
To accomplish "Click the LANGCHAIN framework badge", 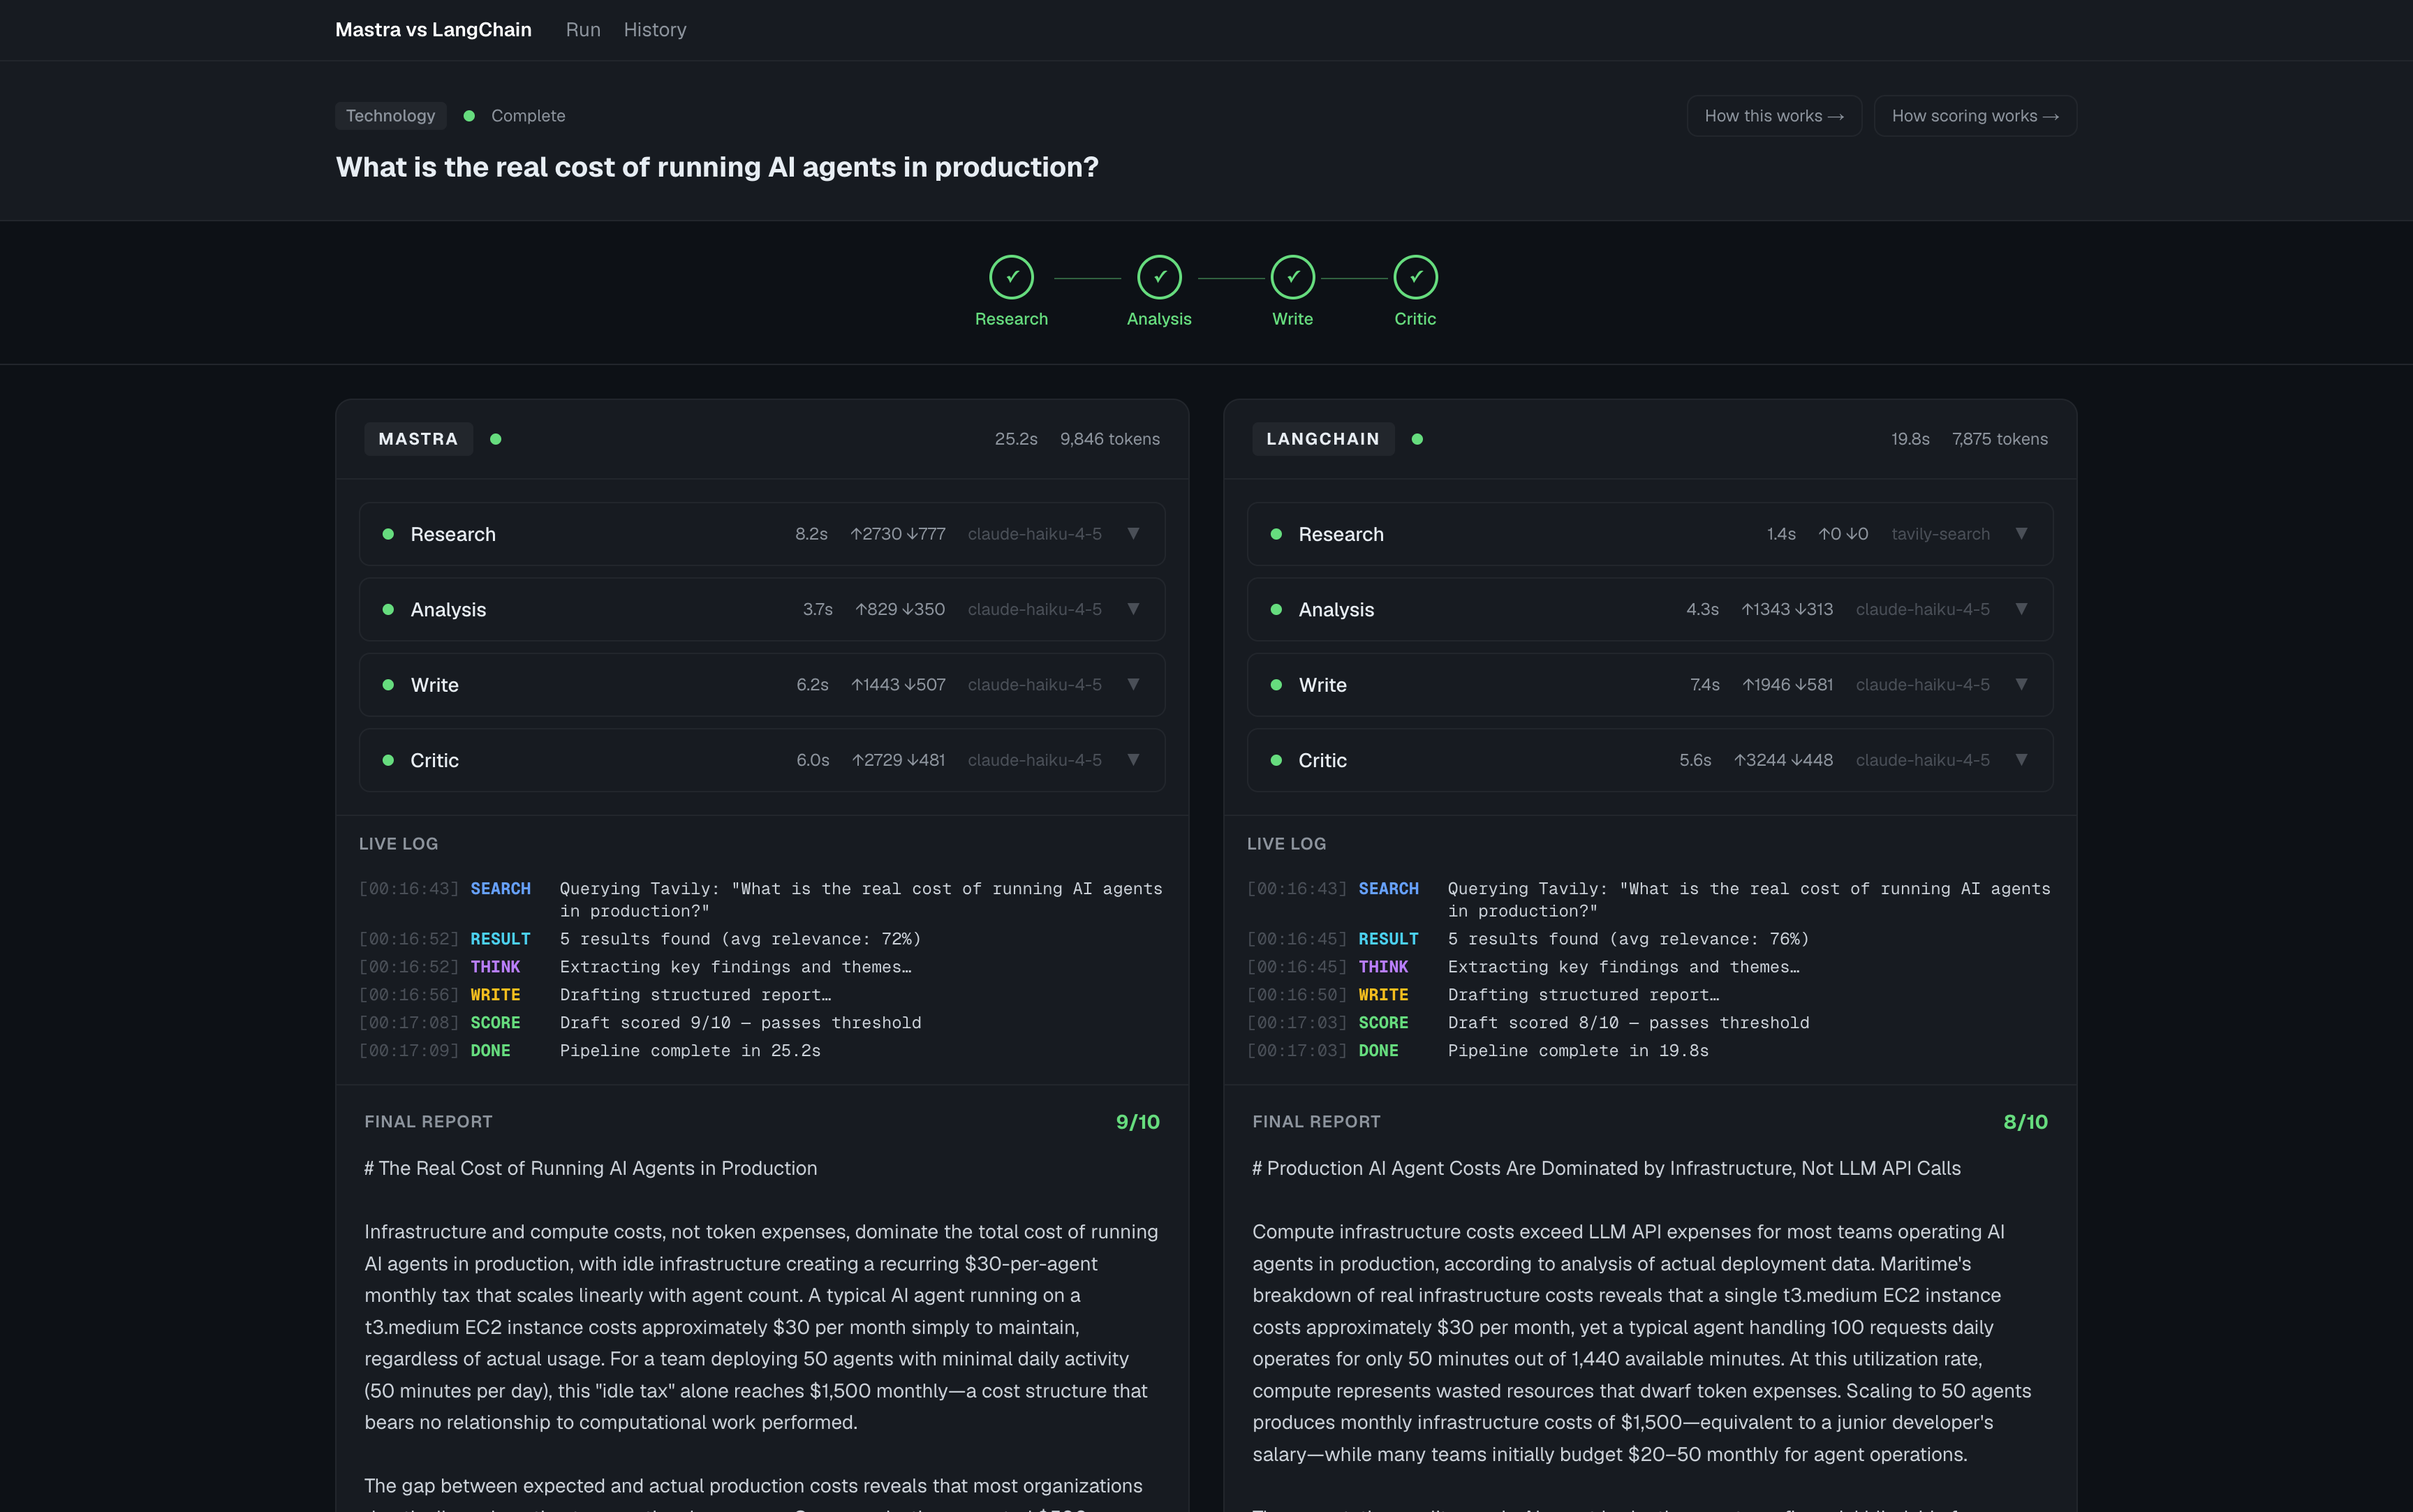I will tap(1323, 439).
